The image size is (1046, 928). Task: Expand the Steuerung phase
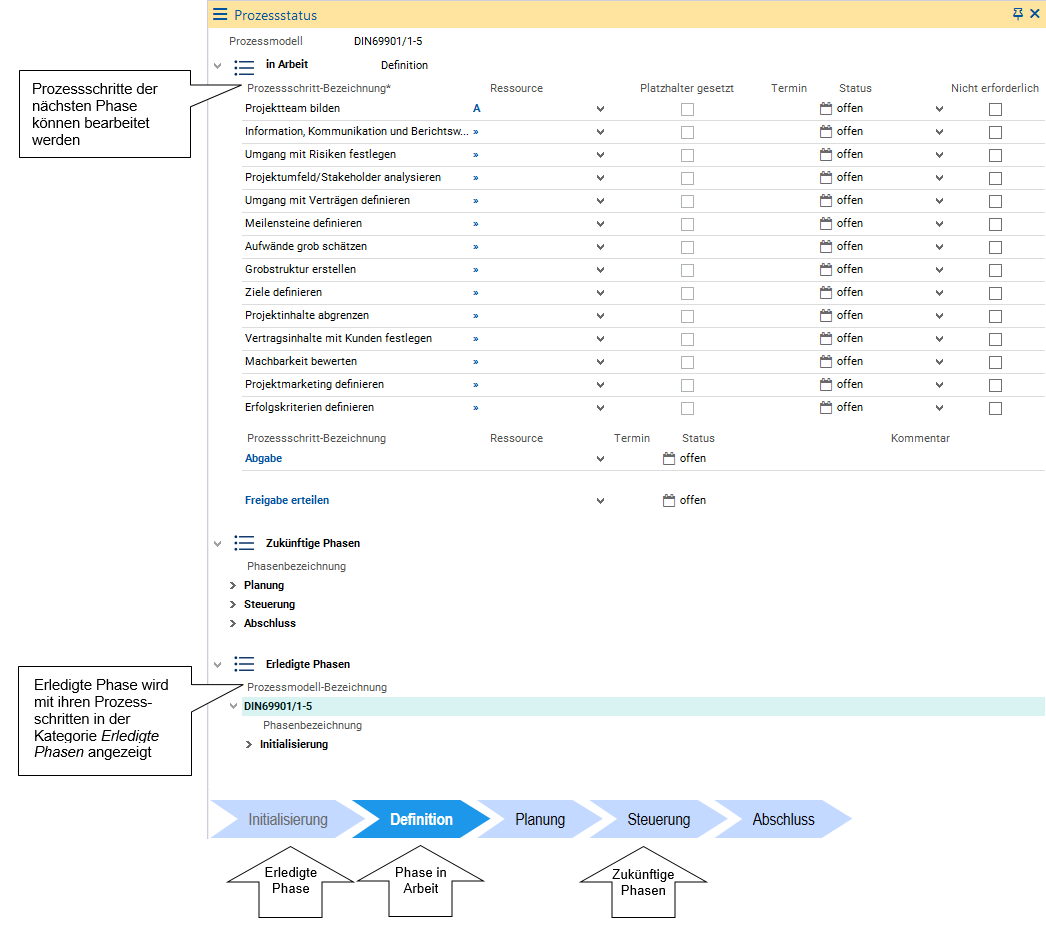233,604
